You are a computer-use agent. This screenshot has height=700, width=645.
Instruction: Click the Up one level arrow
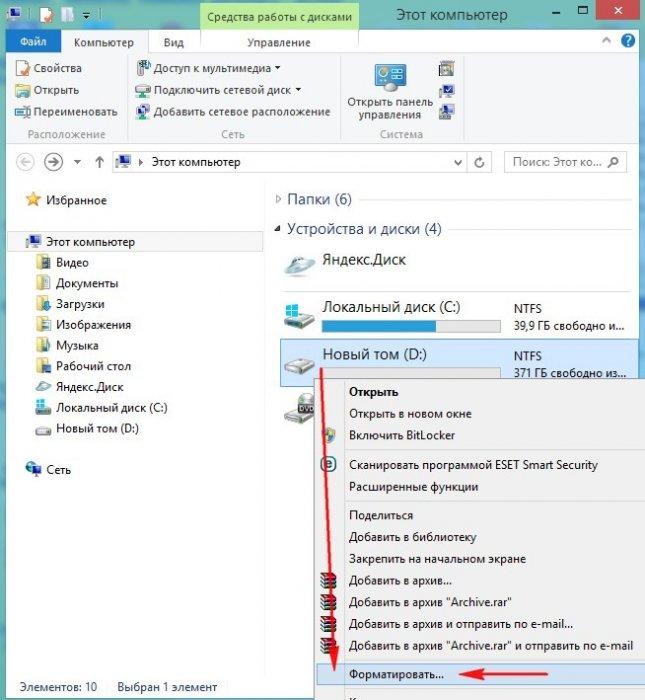pyautogui.click(x=100, y=162)
